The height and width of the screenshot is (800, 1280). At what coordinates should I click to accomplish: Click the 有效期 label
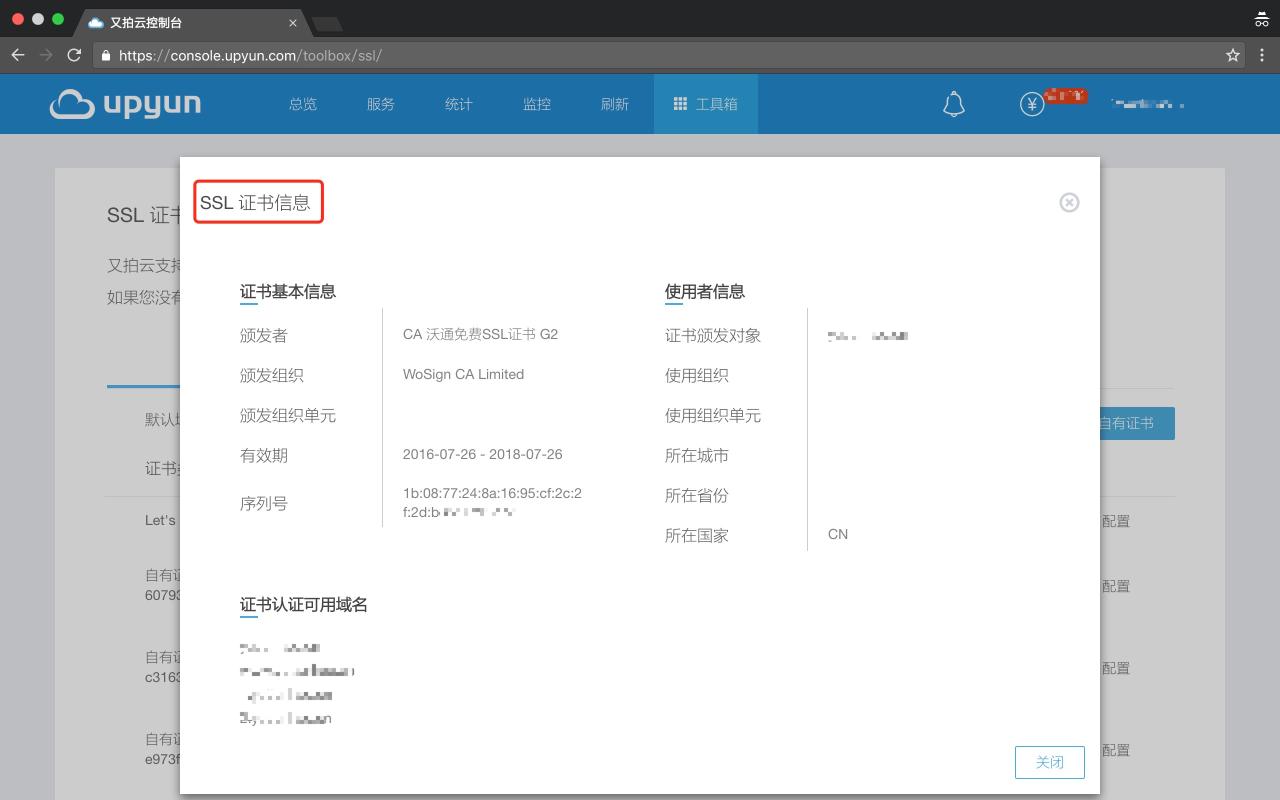(x=264, y=455)
